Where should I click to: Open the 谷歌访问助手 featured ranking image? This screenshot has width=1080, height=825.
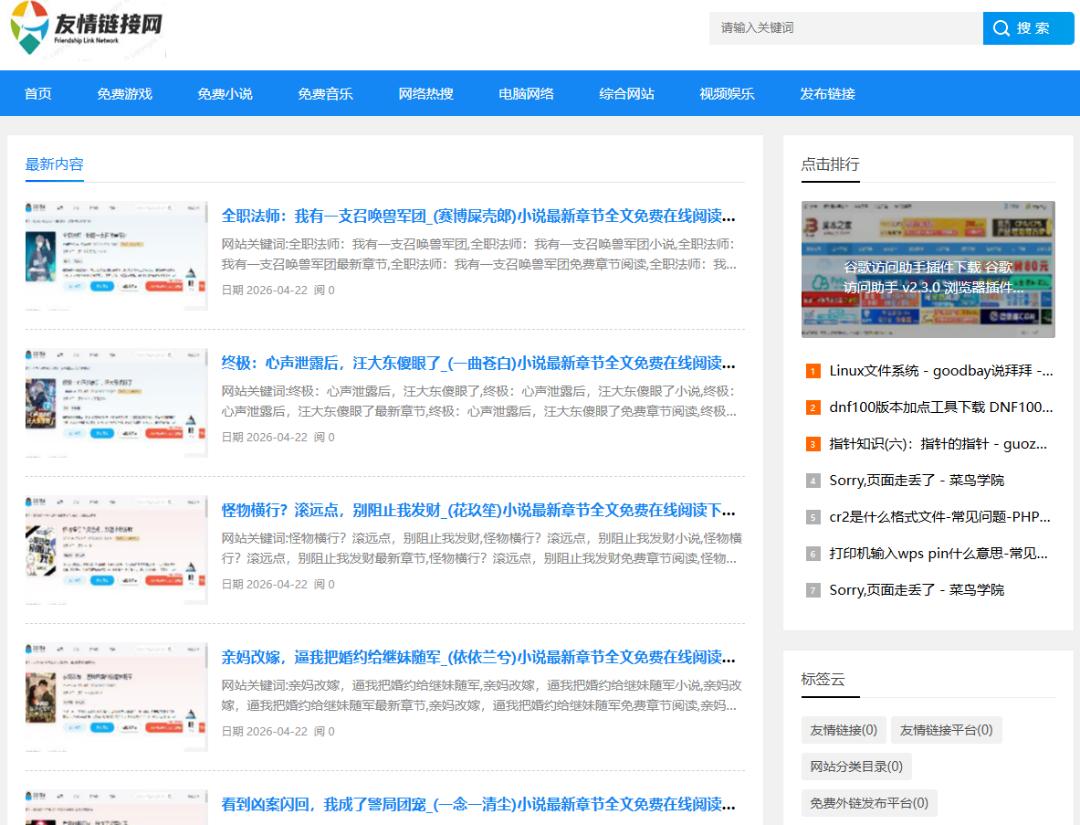[x=927, y=269]
